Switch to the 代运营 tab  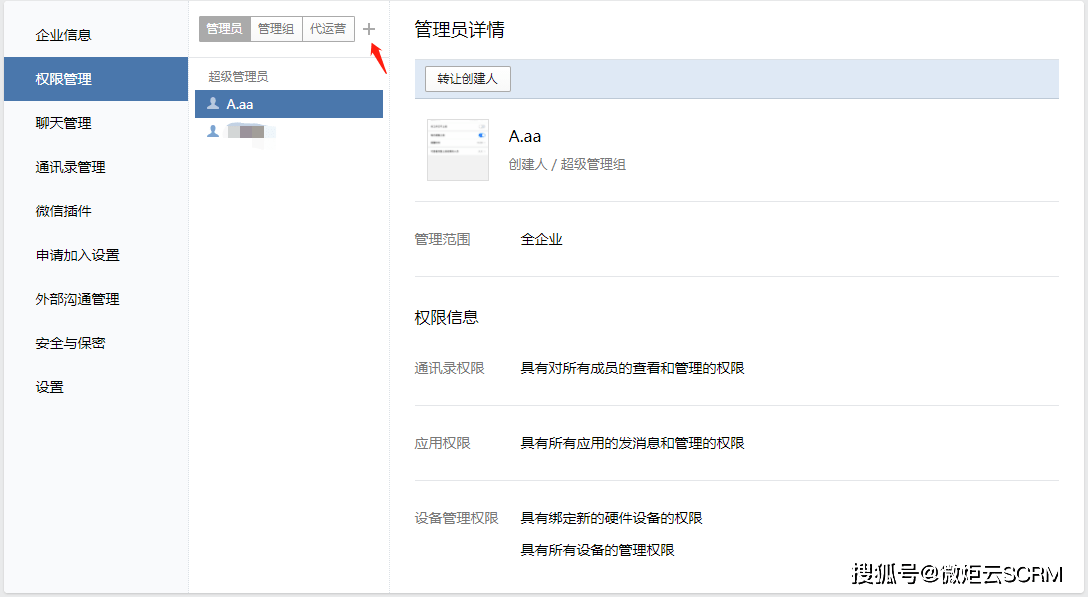[328, 28]
